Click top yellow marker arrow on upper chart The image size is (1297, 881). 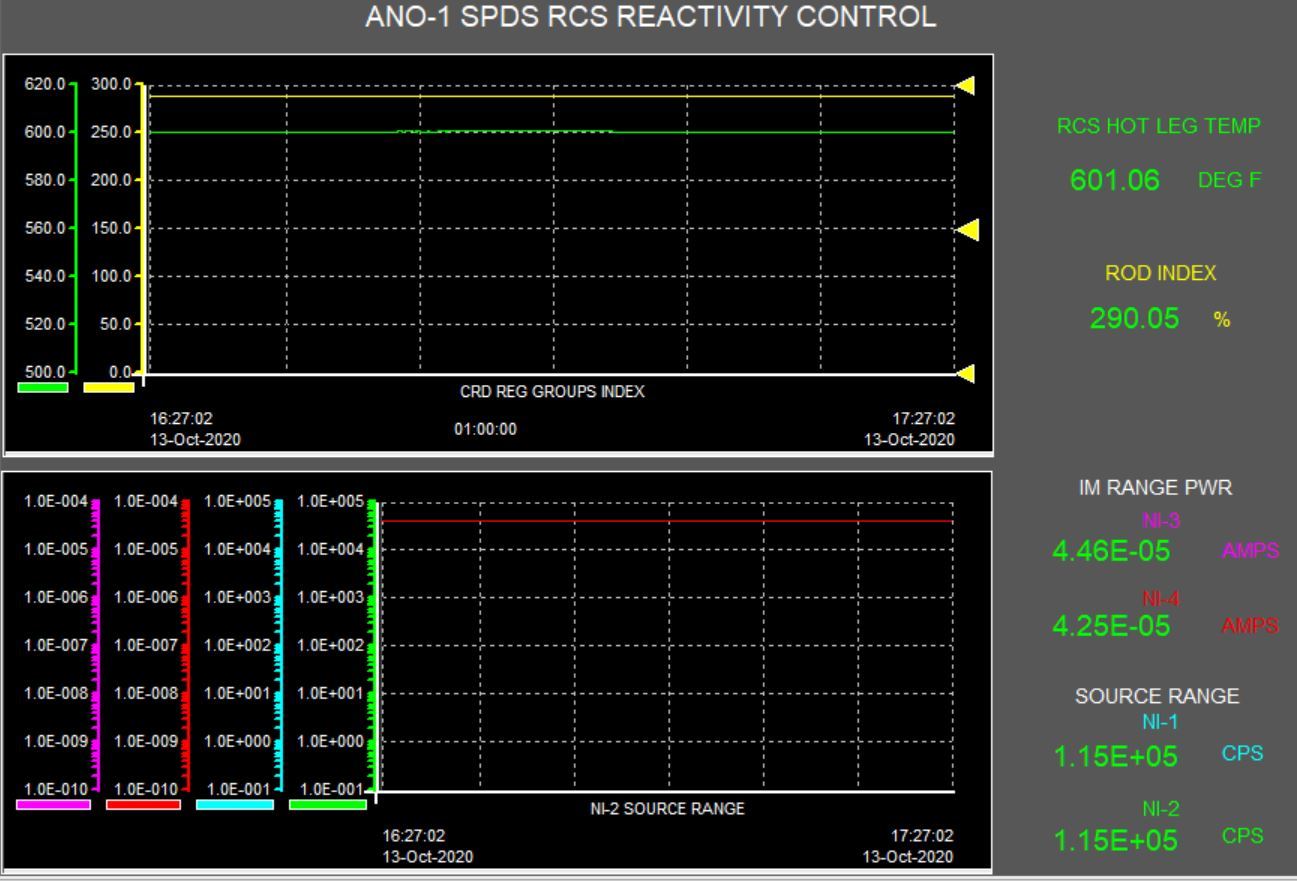pyautogui.click(x=965, y=85)
